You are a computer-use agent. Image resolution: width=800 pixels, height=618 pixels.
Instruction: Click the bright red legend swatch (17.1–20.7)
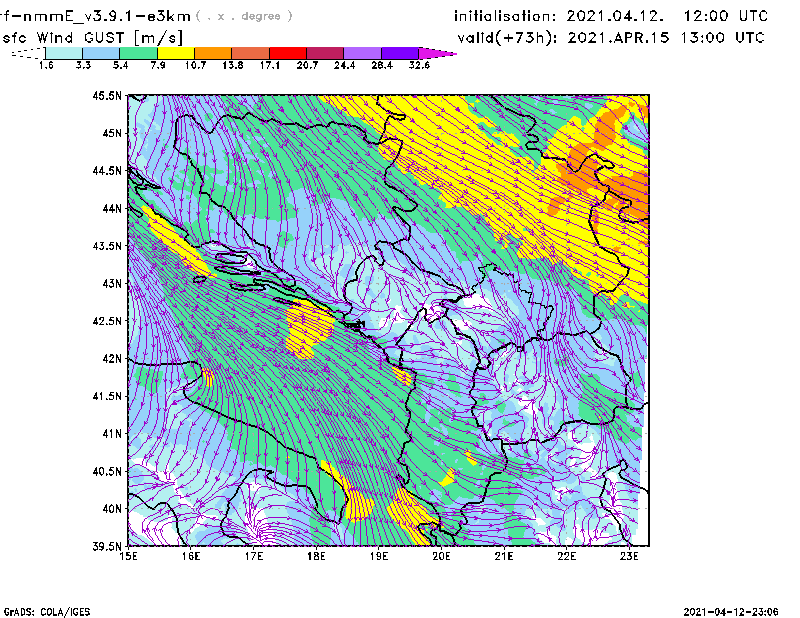click(288, 53)
